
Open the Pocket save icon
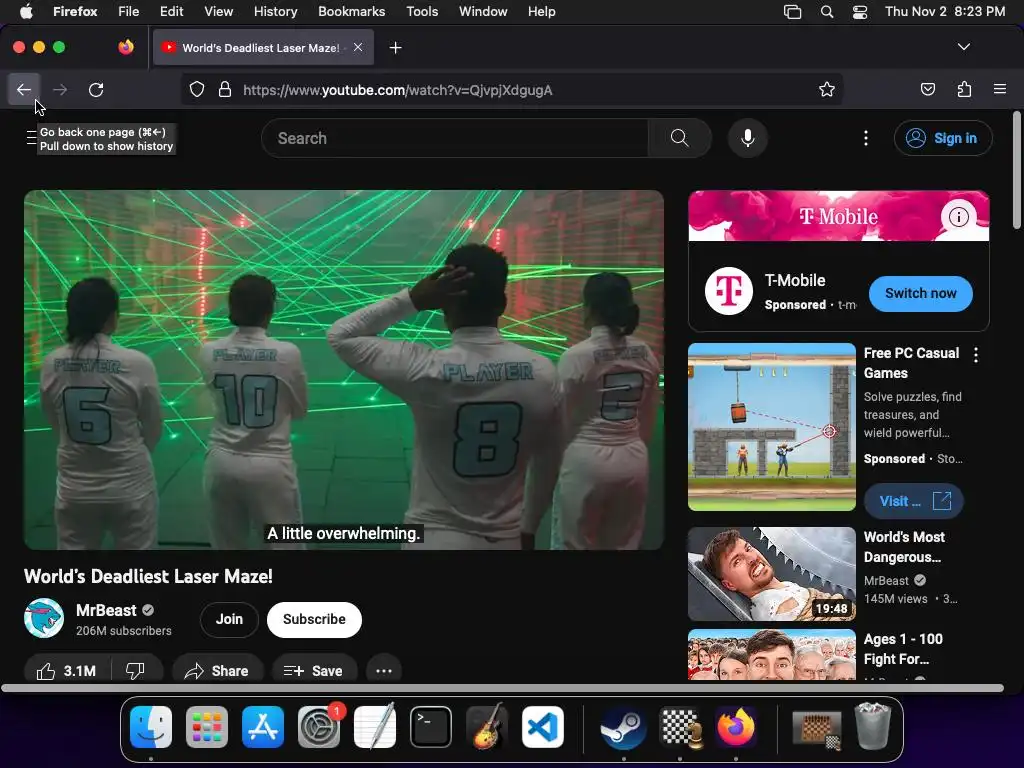click(927, 89)
